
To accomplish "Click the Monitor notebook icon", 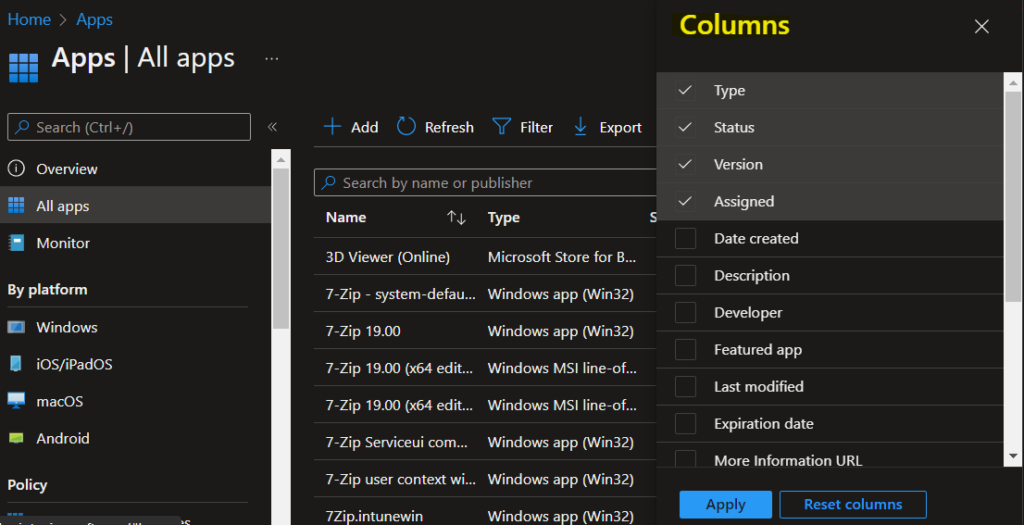I will (16, 243).
